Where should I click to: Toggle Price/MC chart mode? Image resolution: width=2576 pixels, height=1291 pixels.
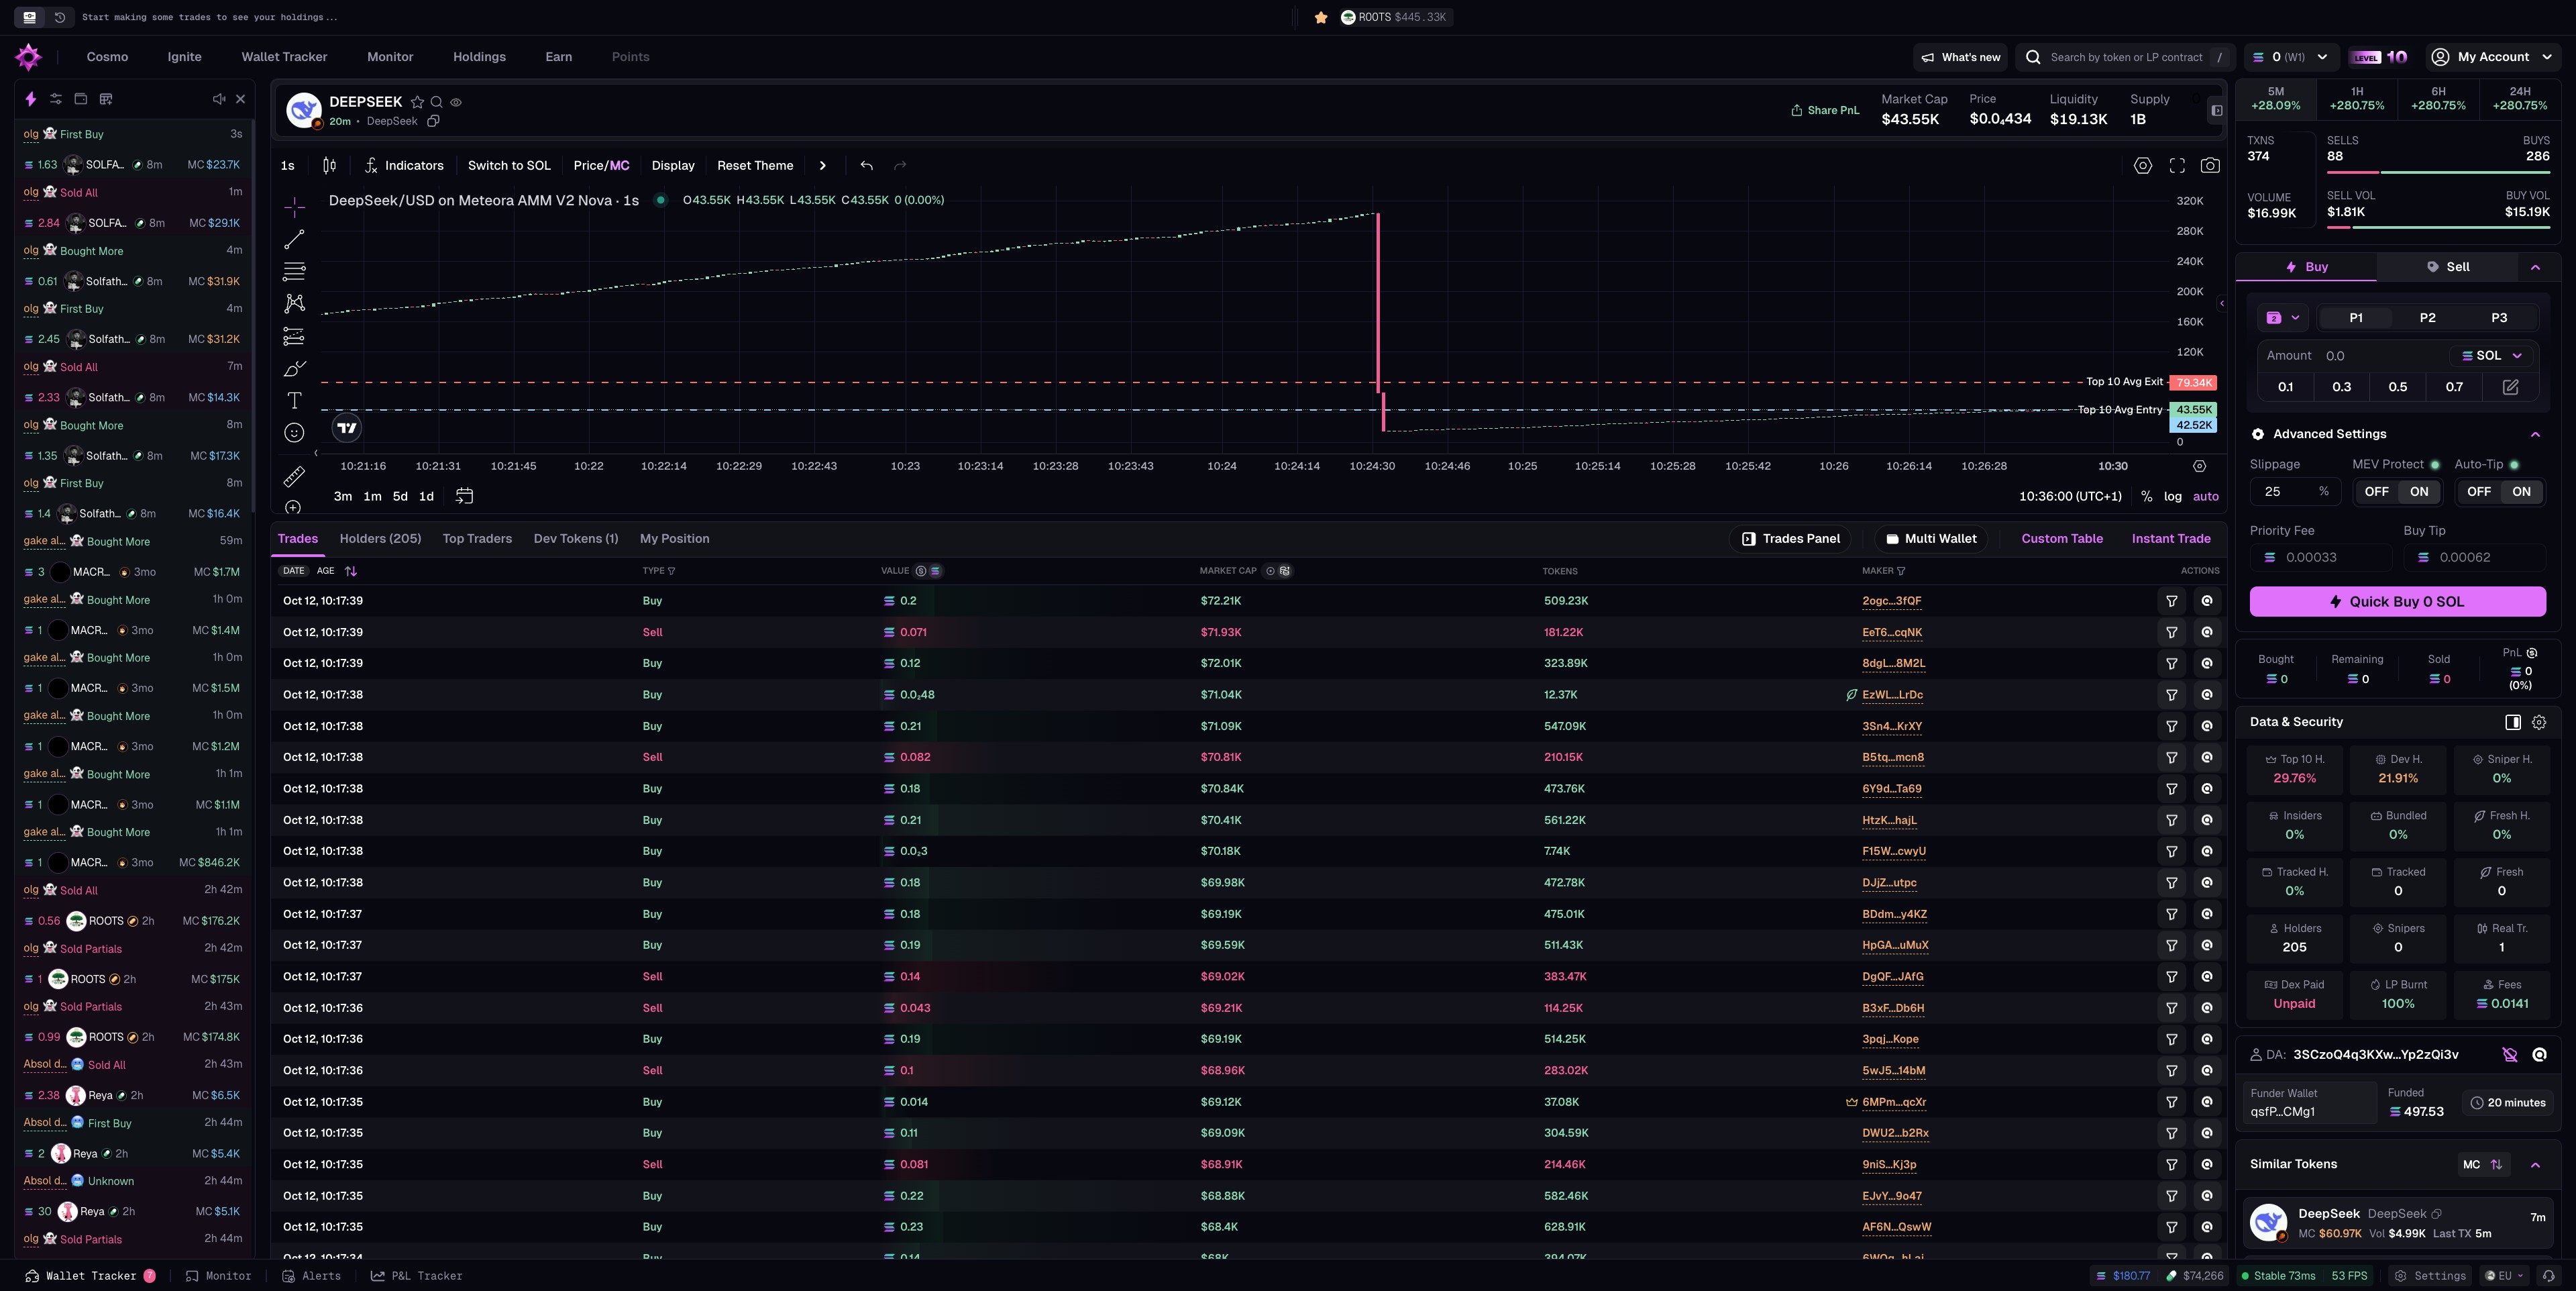601,166
